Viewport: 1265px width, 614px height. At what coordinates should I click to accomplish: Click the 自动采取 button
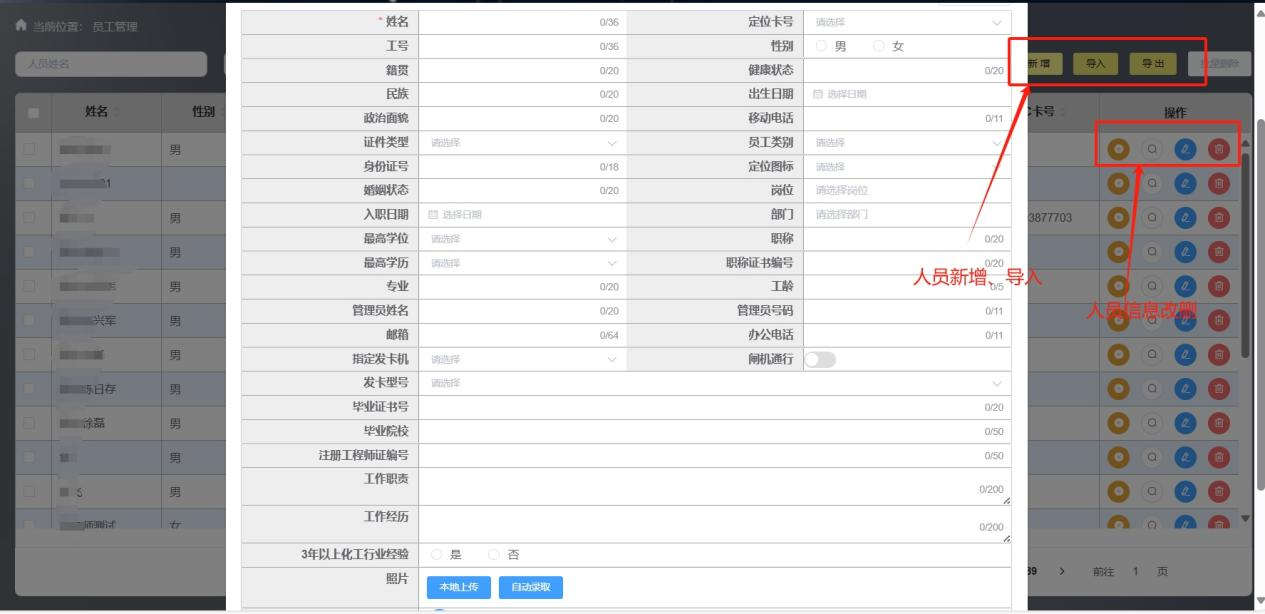pos(531,587)
